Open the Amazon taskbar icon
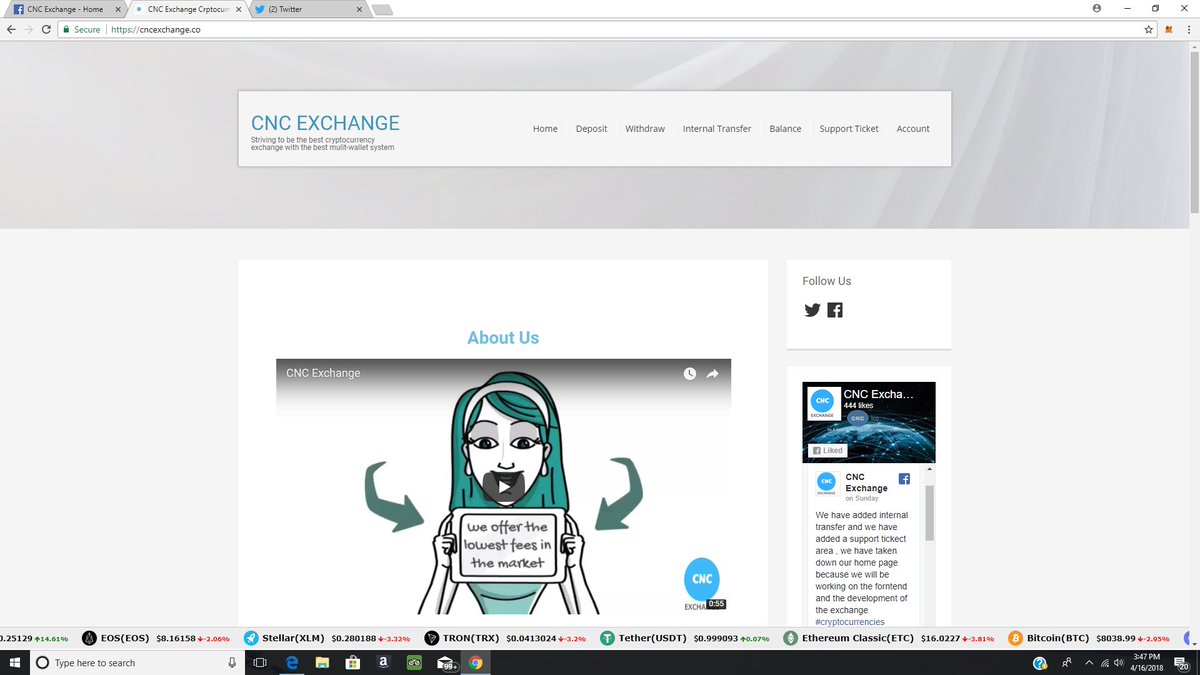 [x=383, y=662]
